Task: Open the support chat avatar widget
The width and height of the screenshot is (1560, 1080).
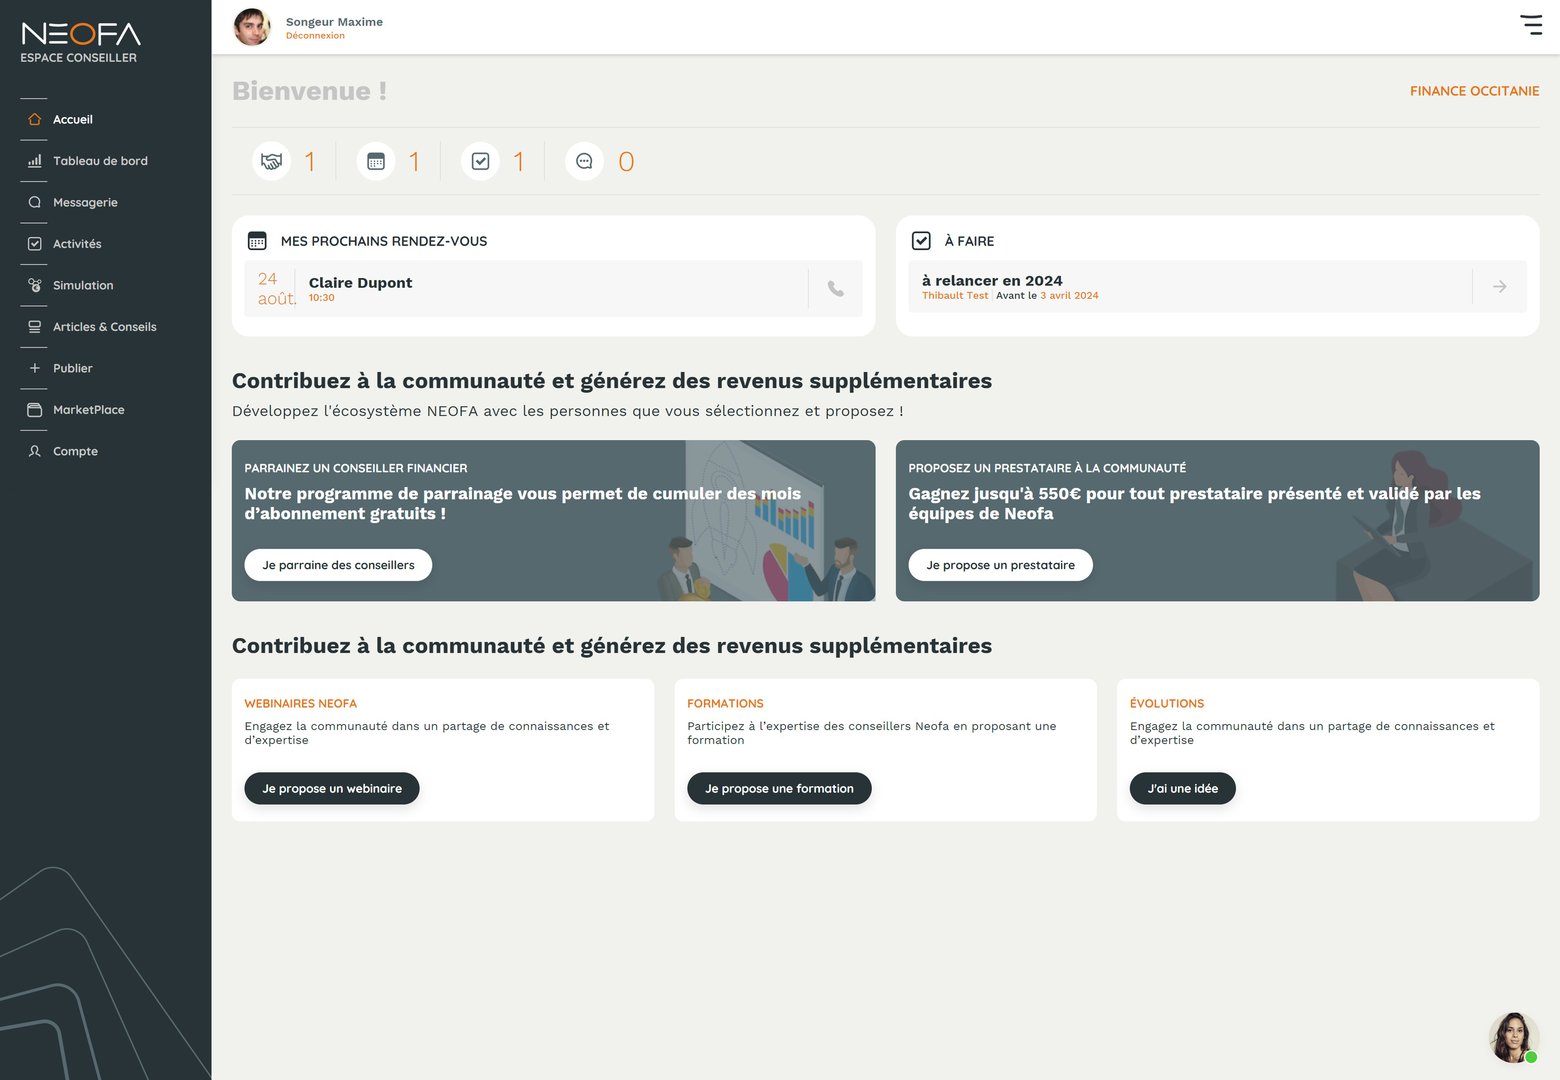Action: (1513, 1037)
